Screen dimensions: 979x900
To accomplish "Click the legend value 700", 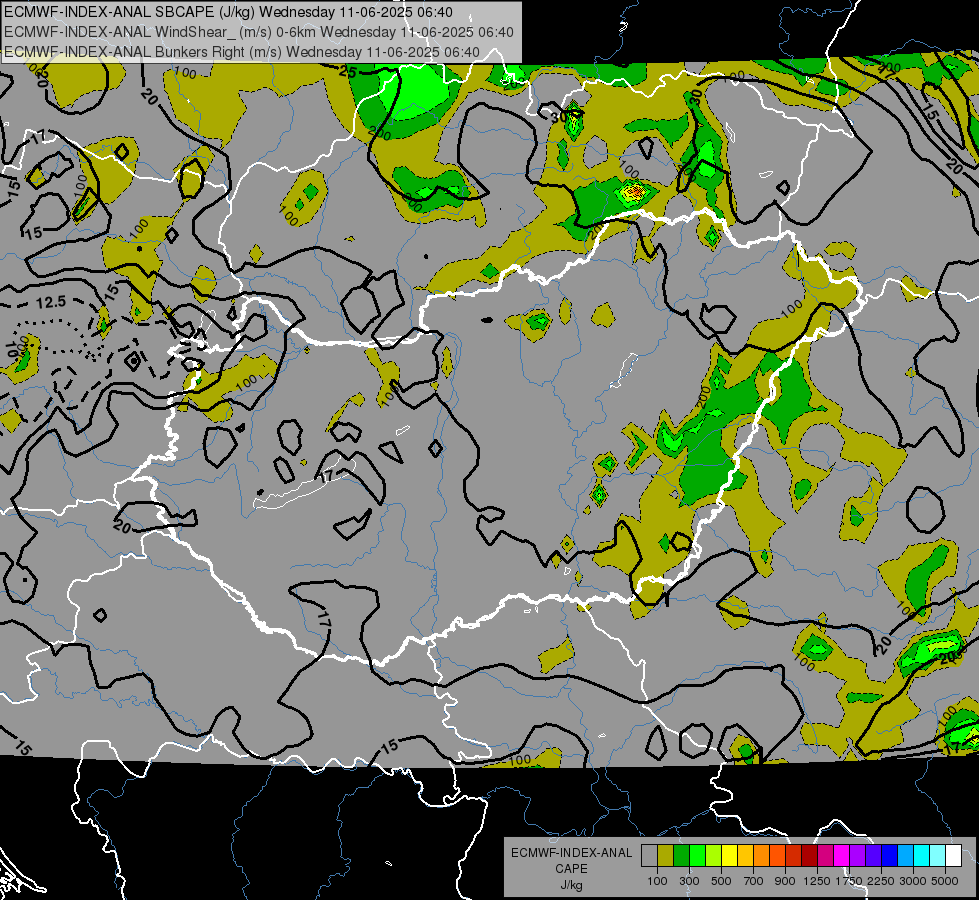I will click(x=754, y=881).
